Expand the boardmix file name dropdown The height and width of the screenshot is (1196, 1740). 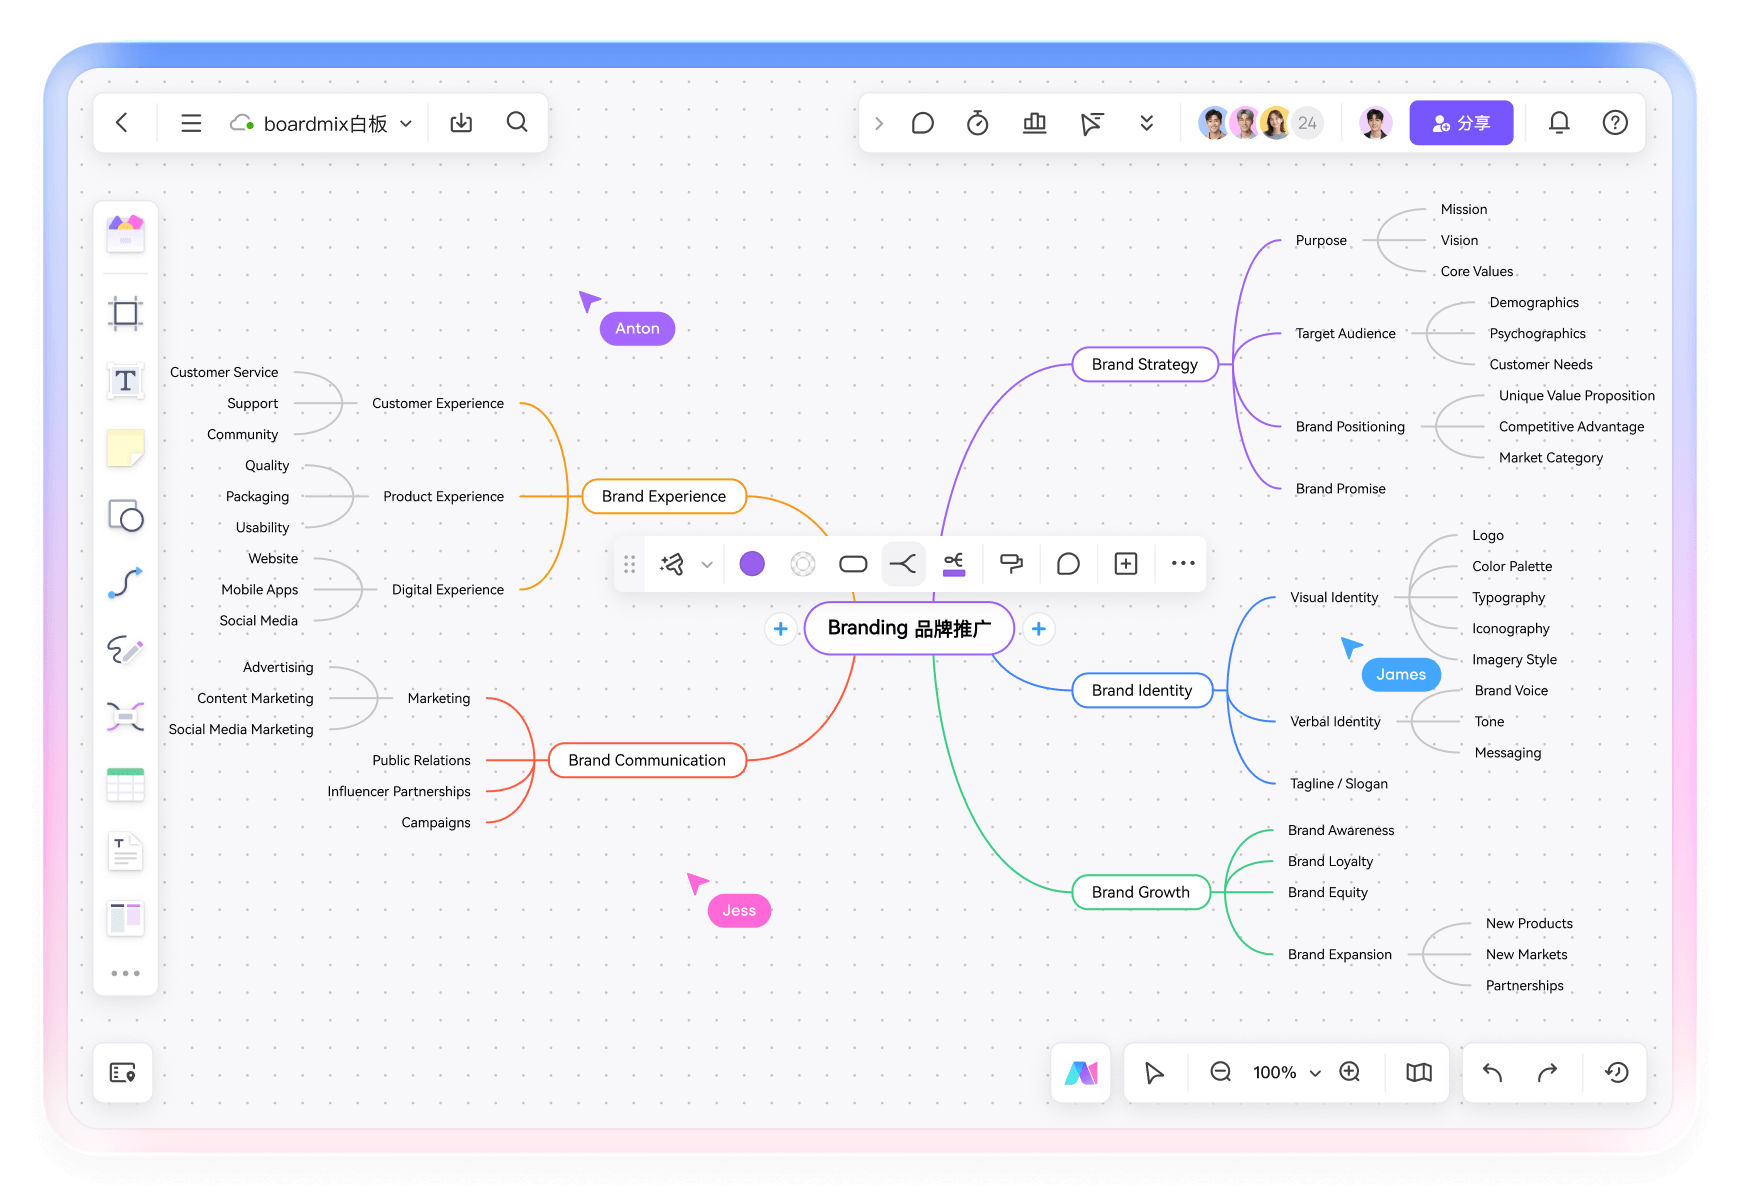pos(406,123)
